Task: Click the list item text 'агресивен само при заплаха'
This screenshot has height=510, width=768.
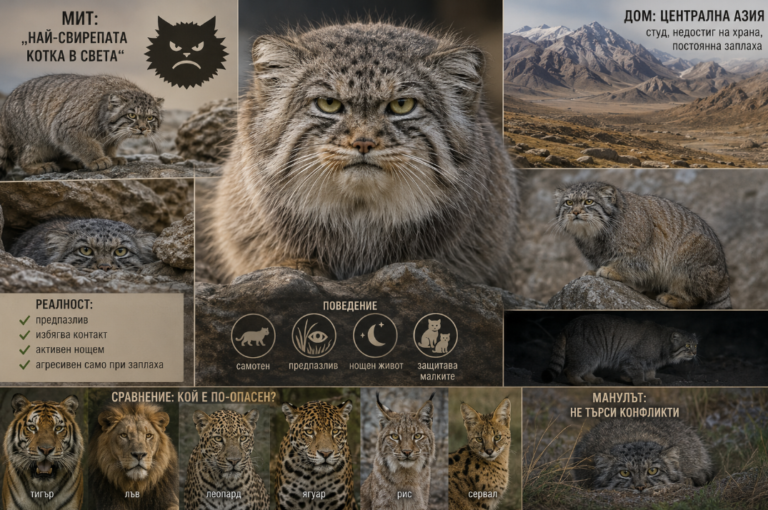Action: click(99, 365)
